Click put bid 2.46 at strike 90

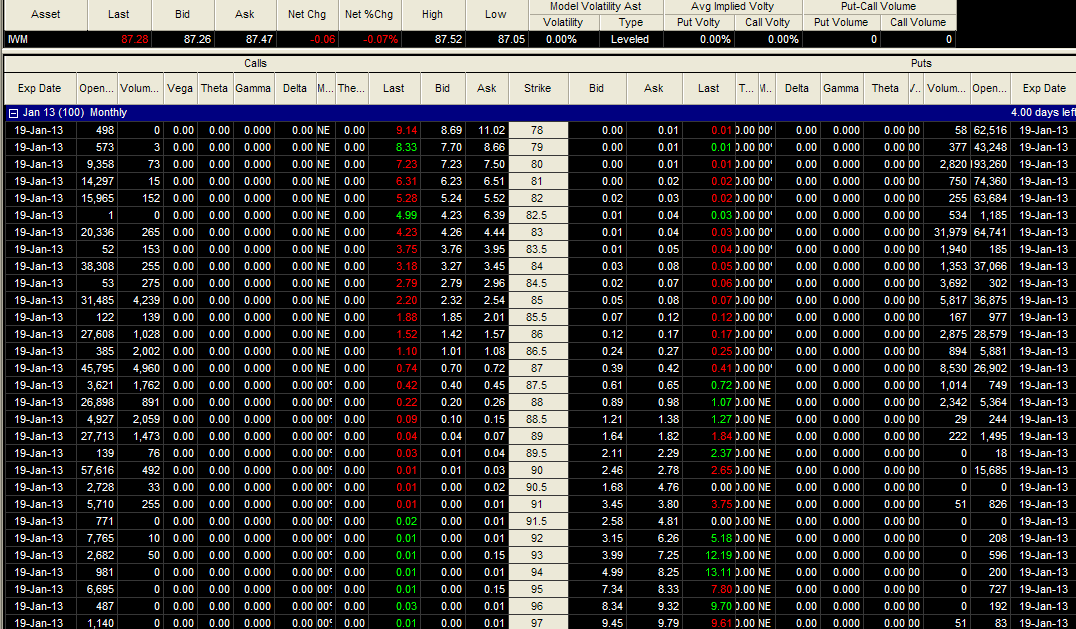click(611, 471)
